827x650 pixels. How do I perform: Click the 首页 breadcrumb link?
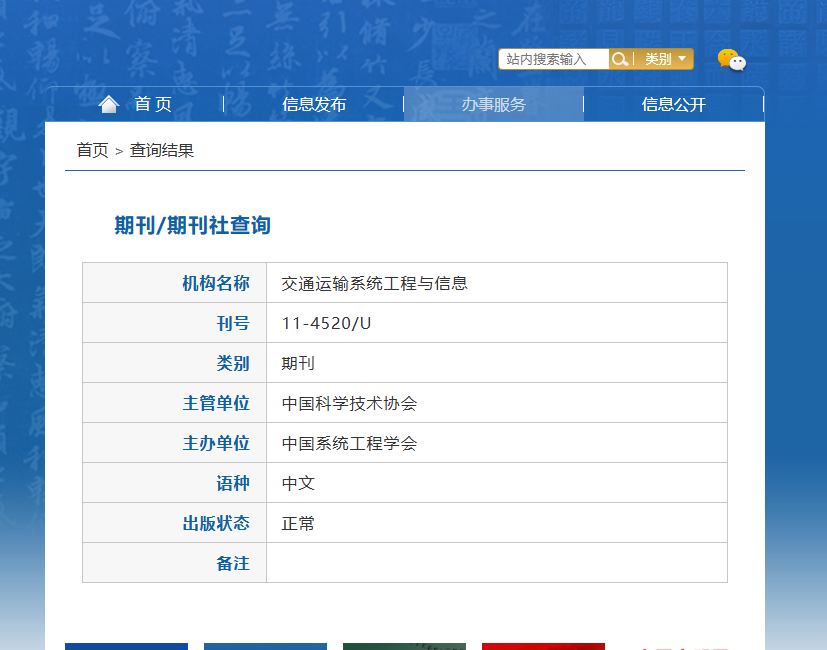click(x=92, y=150)
